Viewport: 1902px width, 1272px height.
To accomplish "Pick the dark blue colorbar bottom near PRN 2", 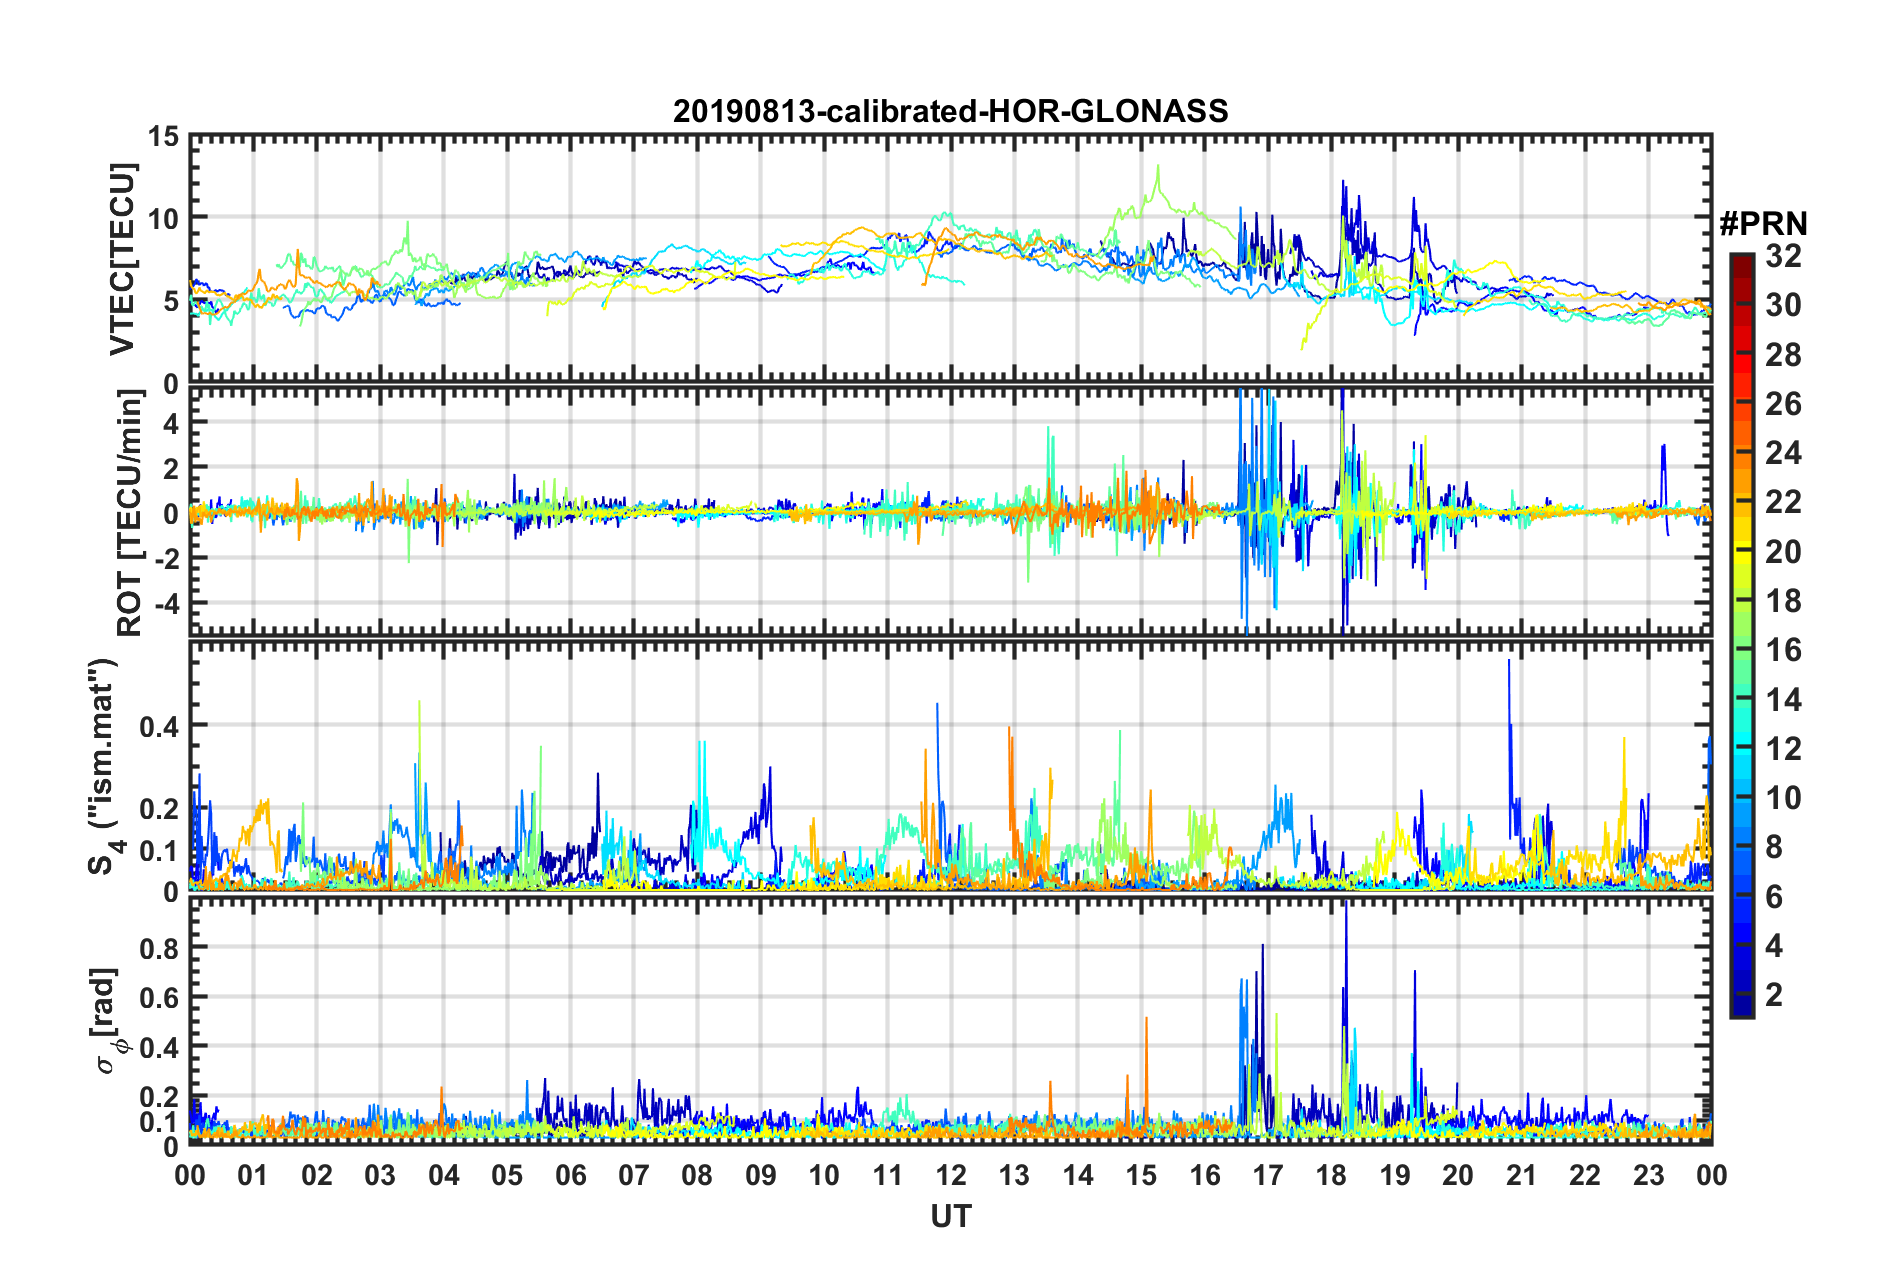I will [1741, 1005].
